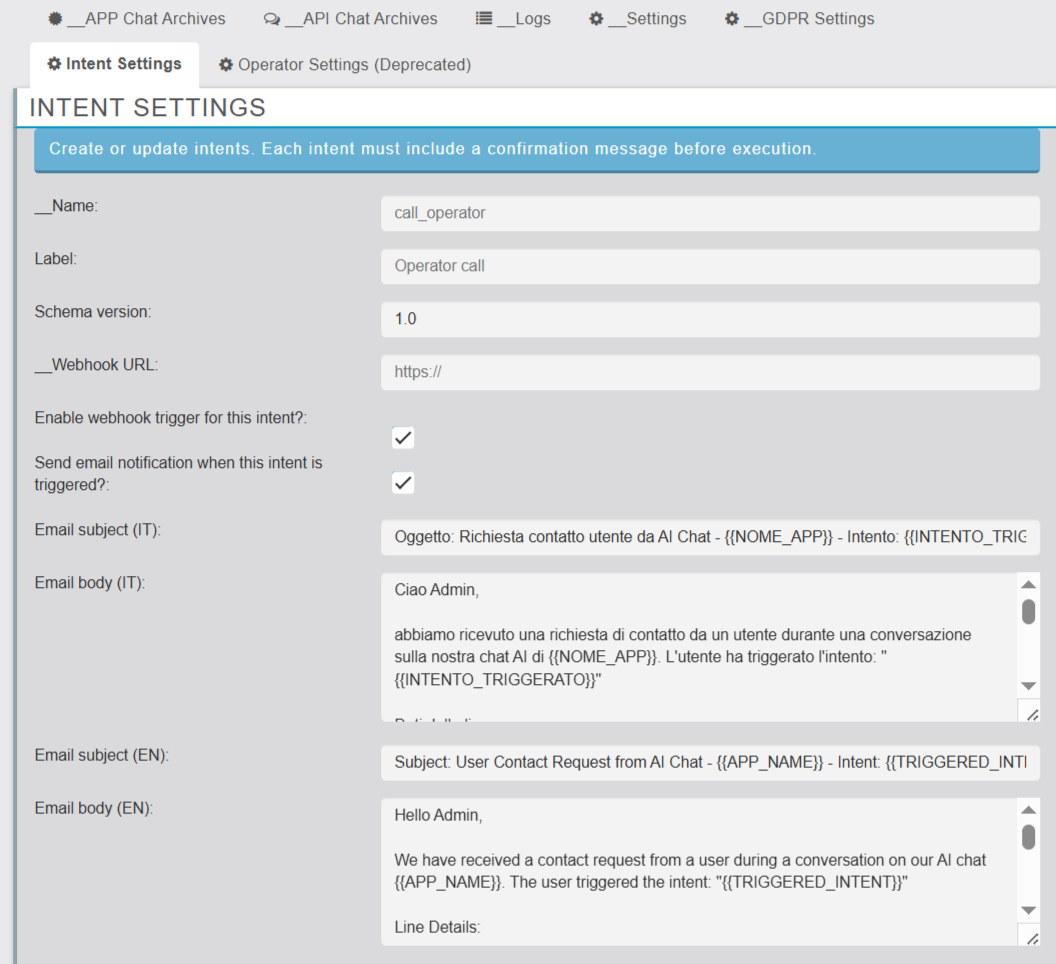This screenshot has height=964, width=1056.
Task: Click the Settings gear icon
Action: (596, 19)
